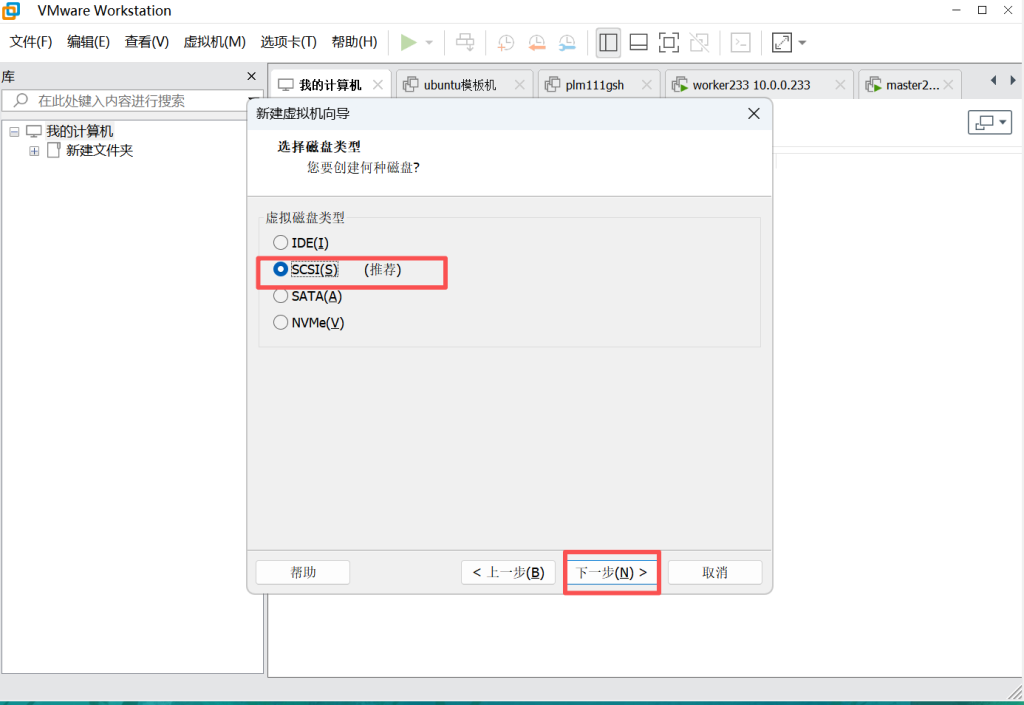Click the 下一步(N) button

point(612,573)
